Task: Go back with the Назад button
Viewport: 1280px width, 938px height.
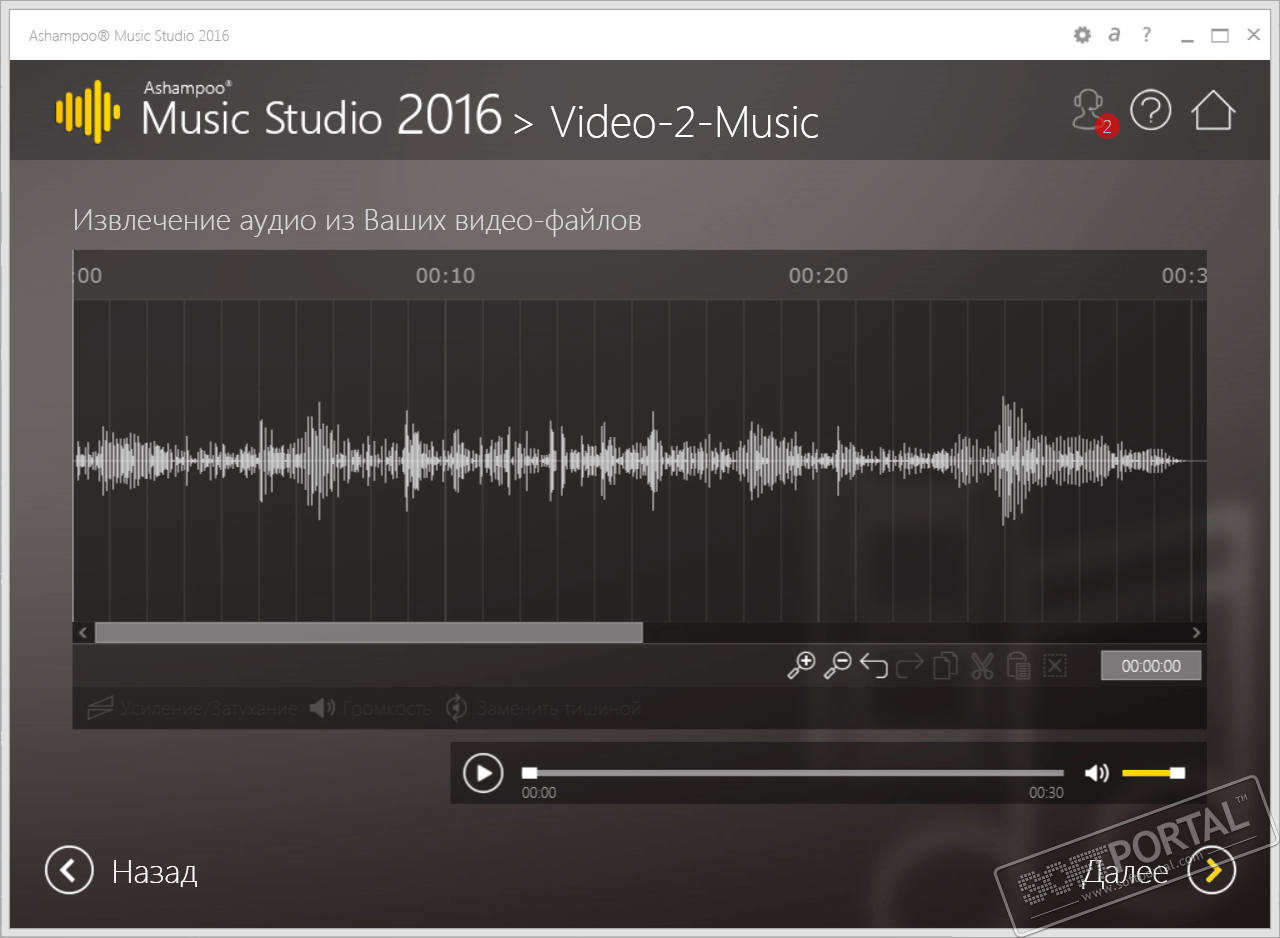Action: 121,871
